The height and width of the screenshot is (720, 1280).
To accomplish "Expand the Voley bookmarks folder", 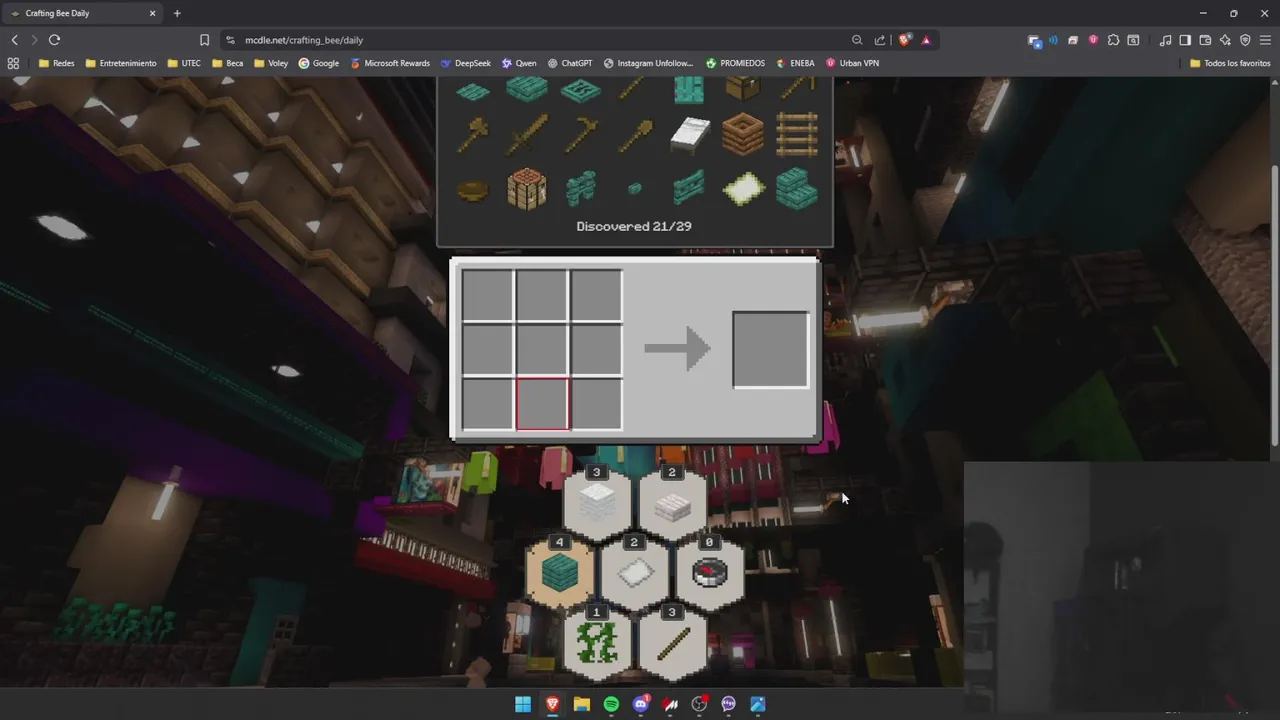I will (271, 63).
